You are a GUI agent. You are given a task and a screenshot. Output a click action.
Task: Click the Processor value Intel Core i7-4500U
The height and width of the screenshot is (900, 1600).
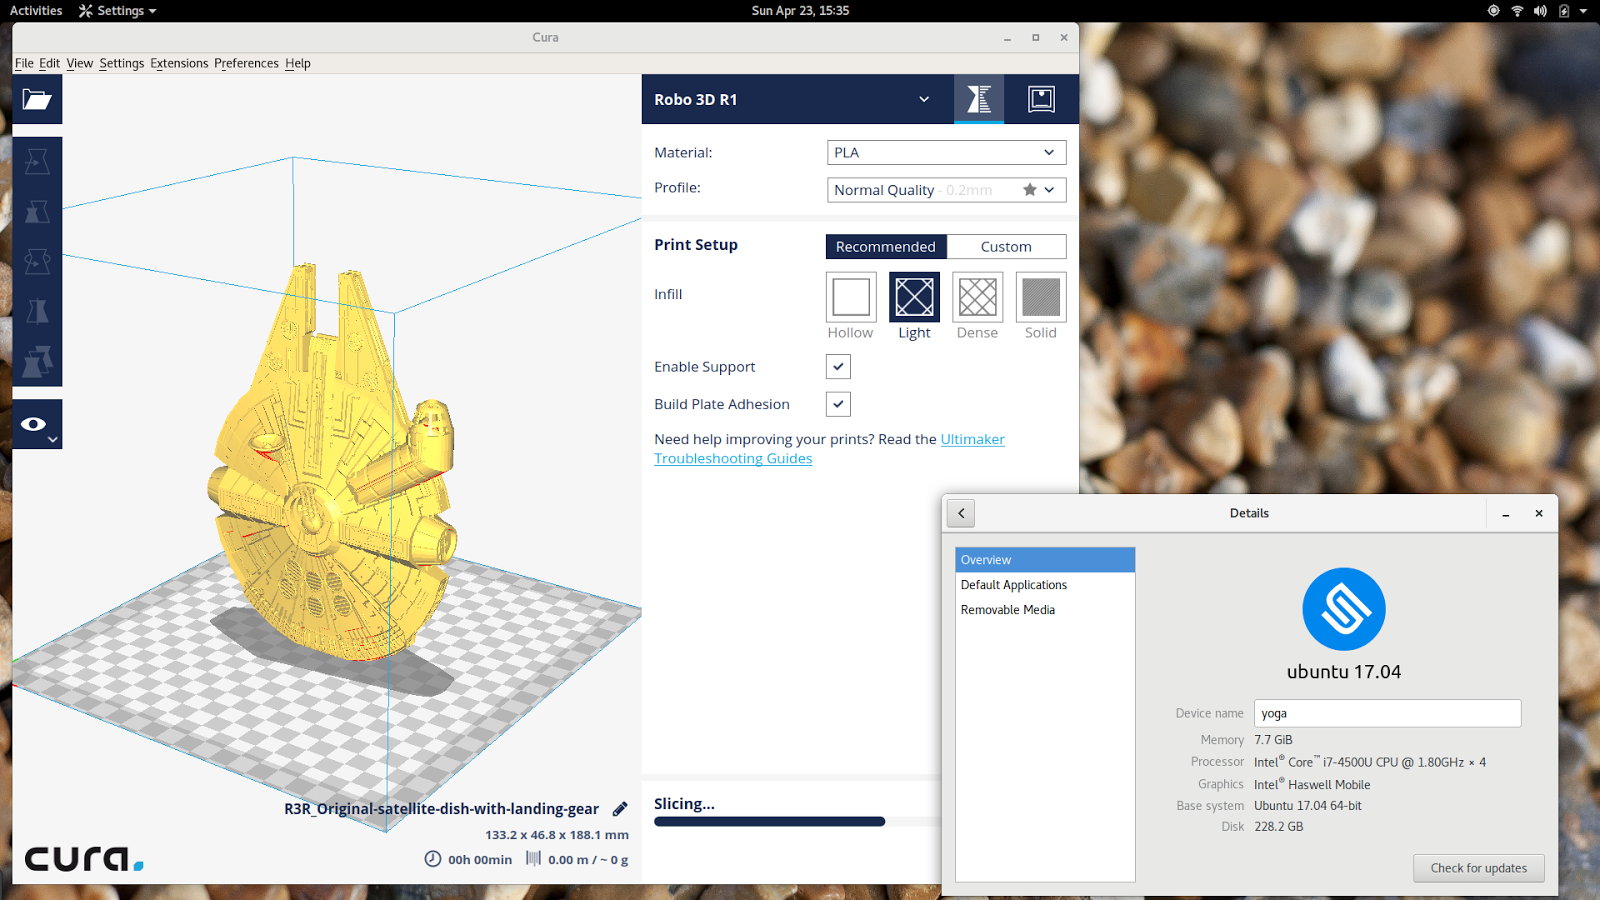click(x=1370, y=762)
